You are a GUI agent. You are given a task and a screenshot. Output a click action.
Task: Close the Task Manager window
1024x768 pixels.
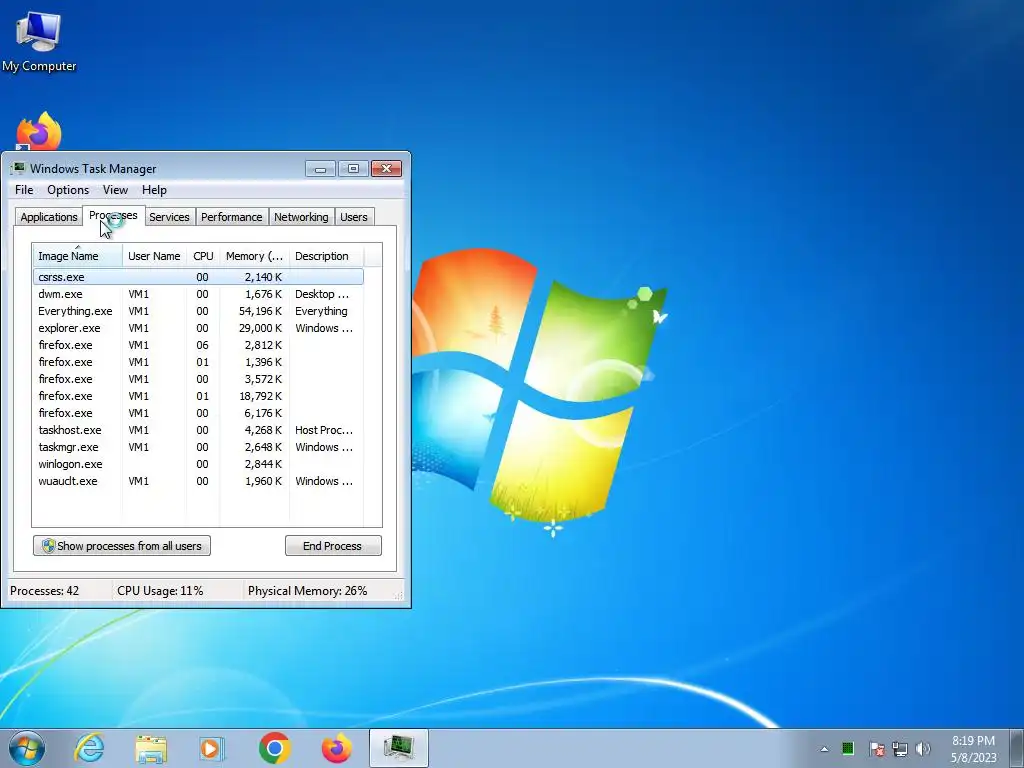(x=387, y=169)
